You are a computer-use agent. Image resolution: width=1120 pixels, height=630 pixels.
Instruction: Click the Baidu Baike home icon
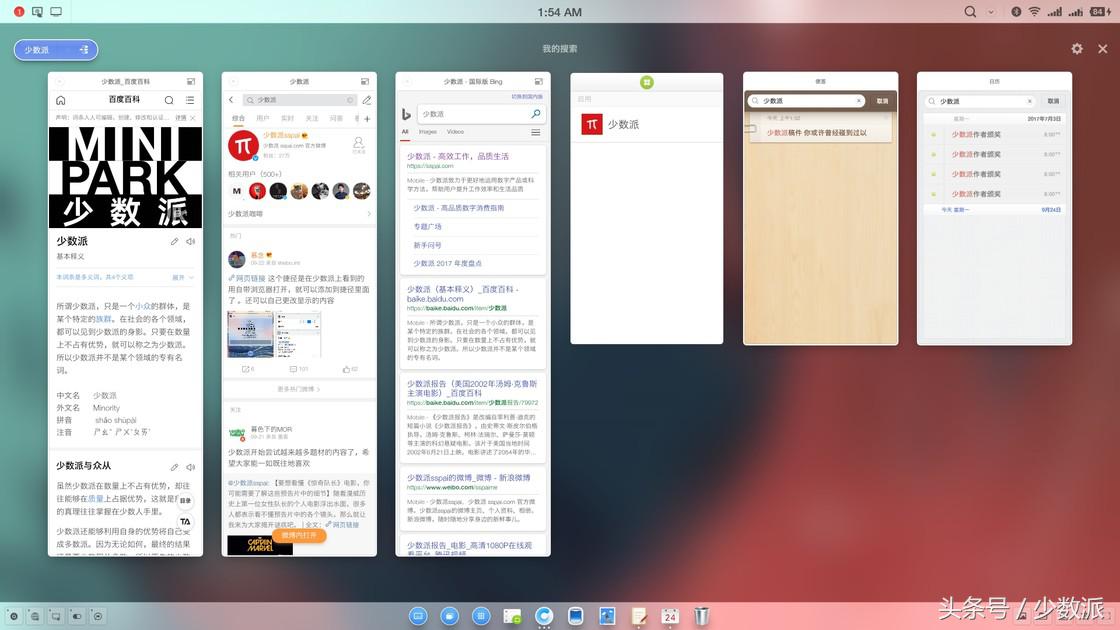click(x=61, y=100)
